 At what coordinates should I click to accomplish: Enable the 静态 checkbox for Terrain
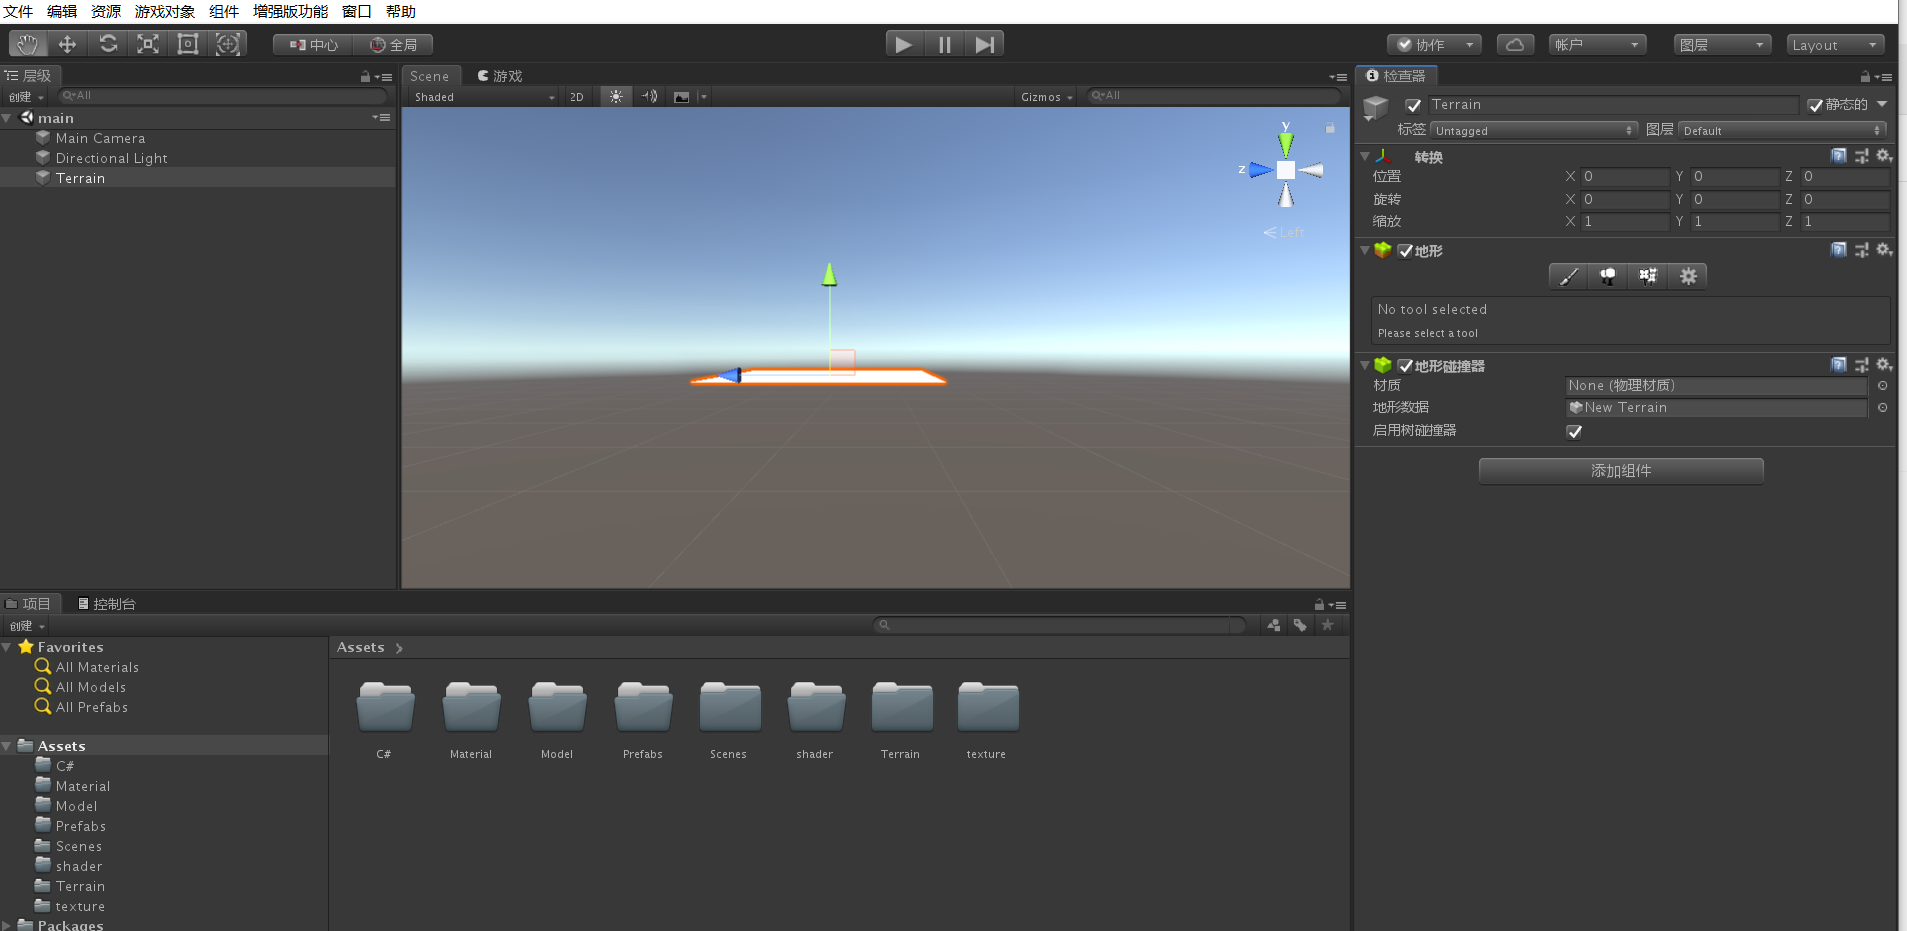(x=1816, y=104)
